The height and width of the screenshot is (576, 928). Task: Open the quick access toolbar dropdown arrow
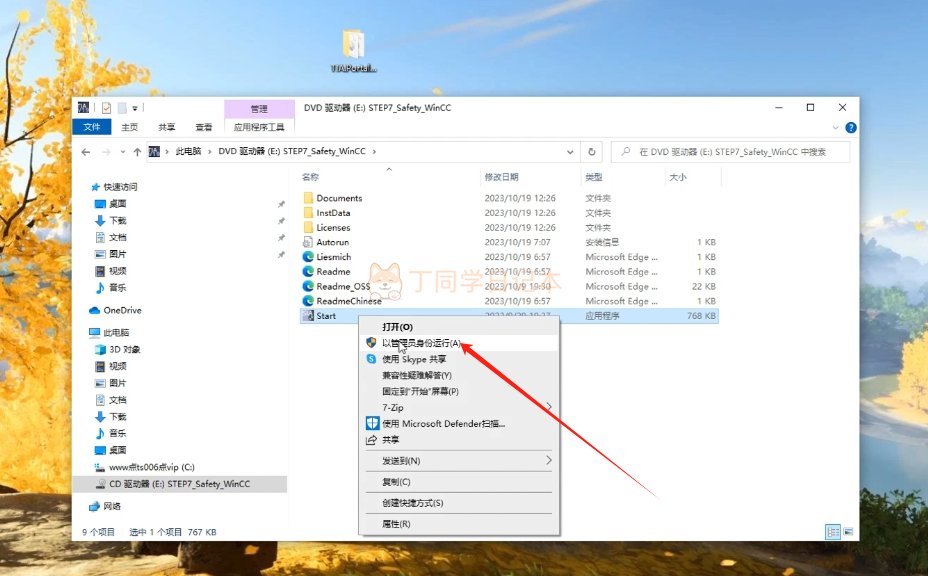pyautogui.click(x=135, y=108)
